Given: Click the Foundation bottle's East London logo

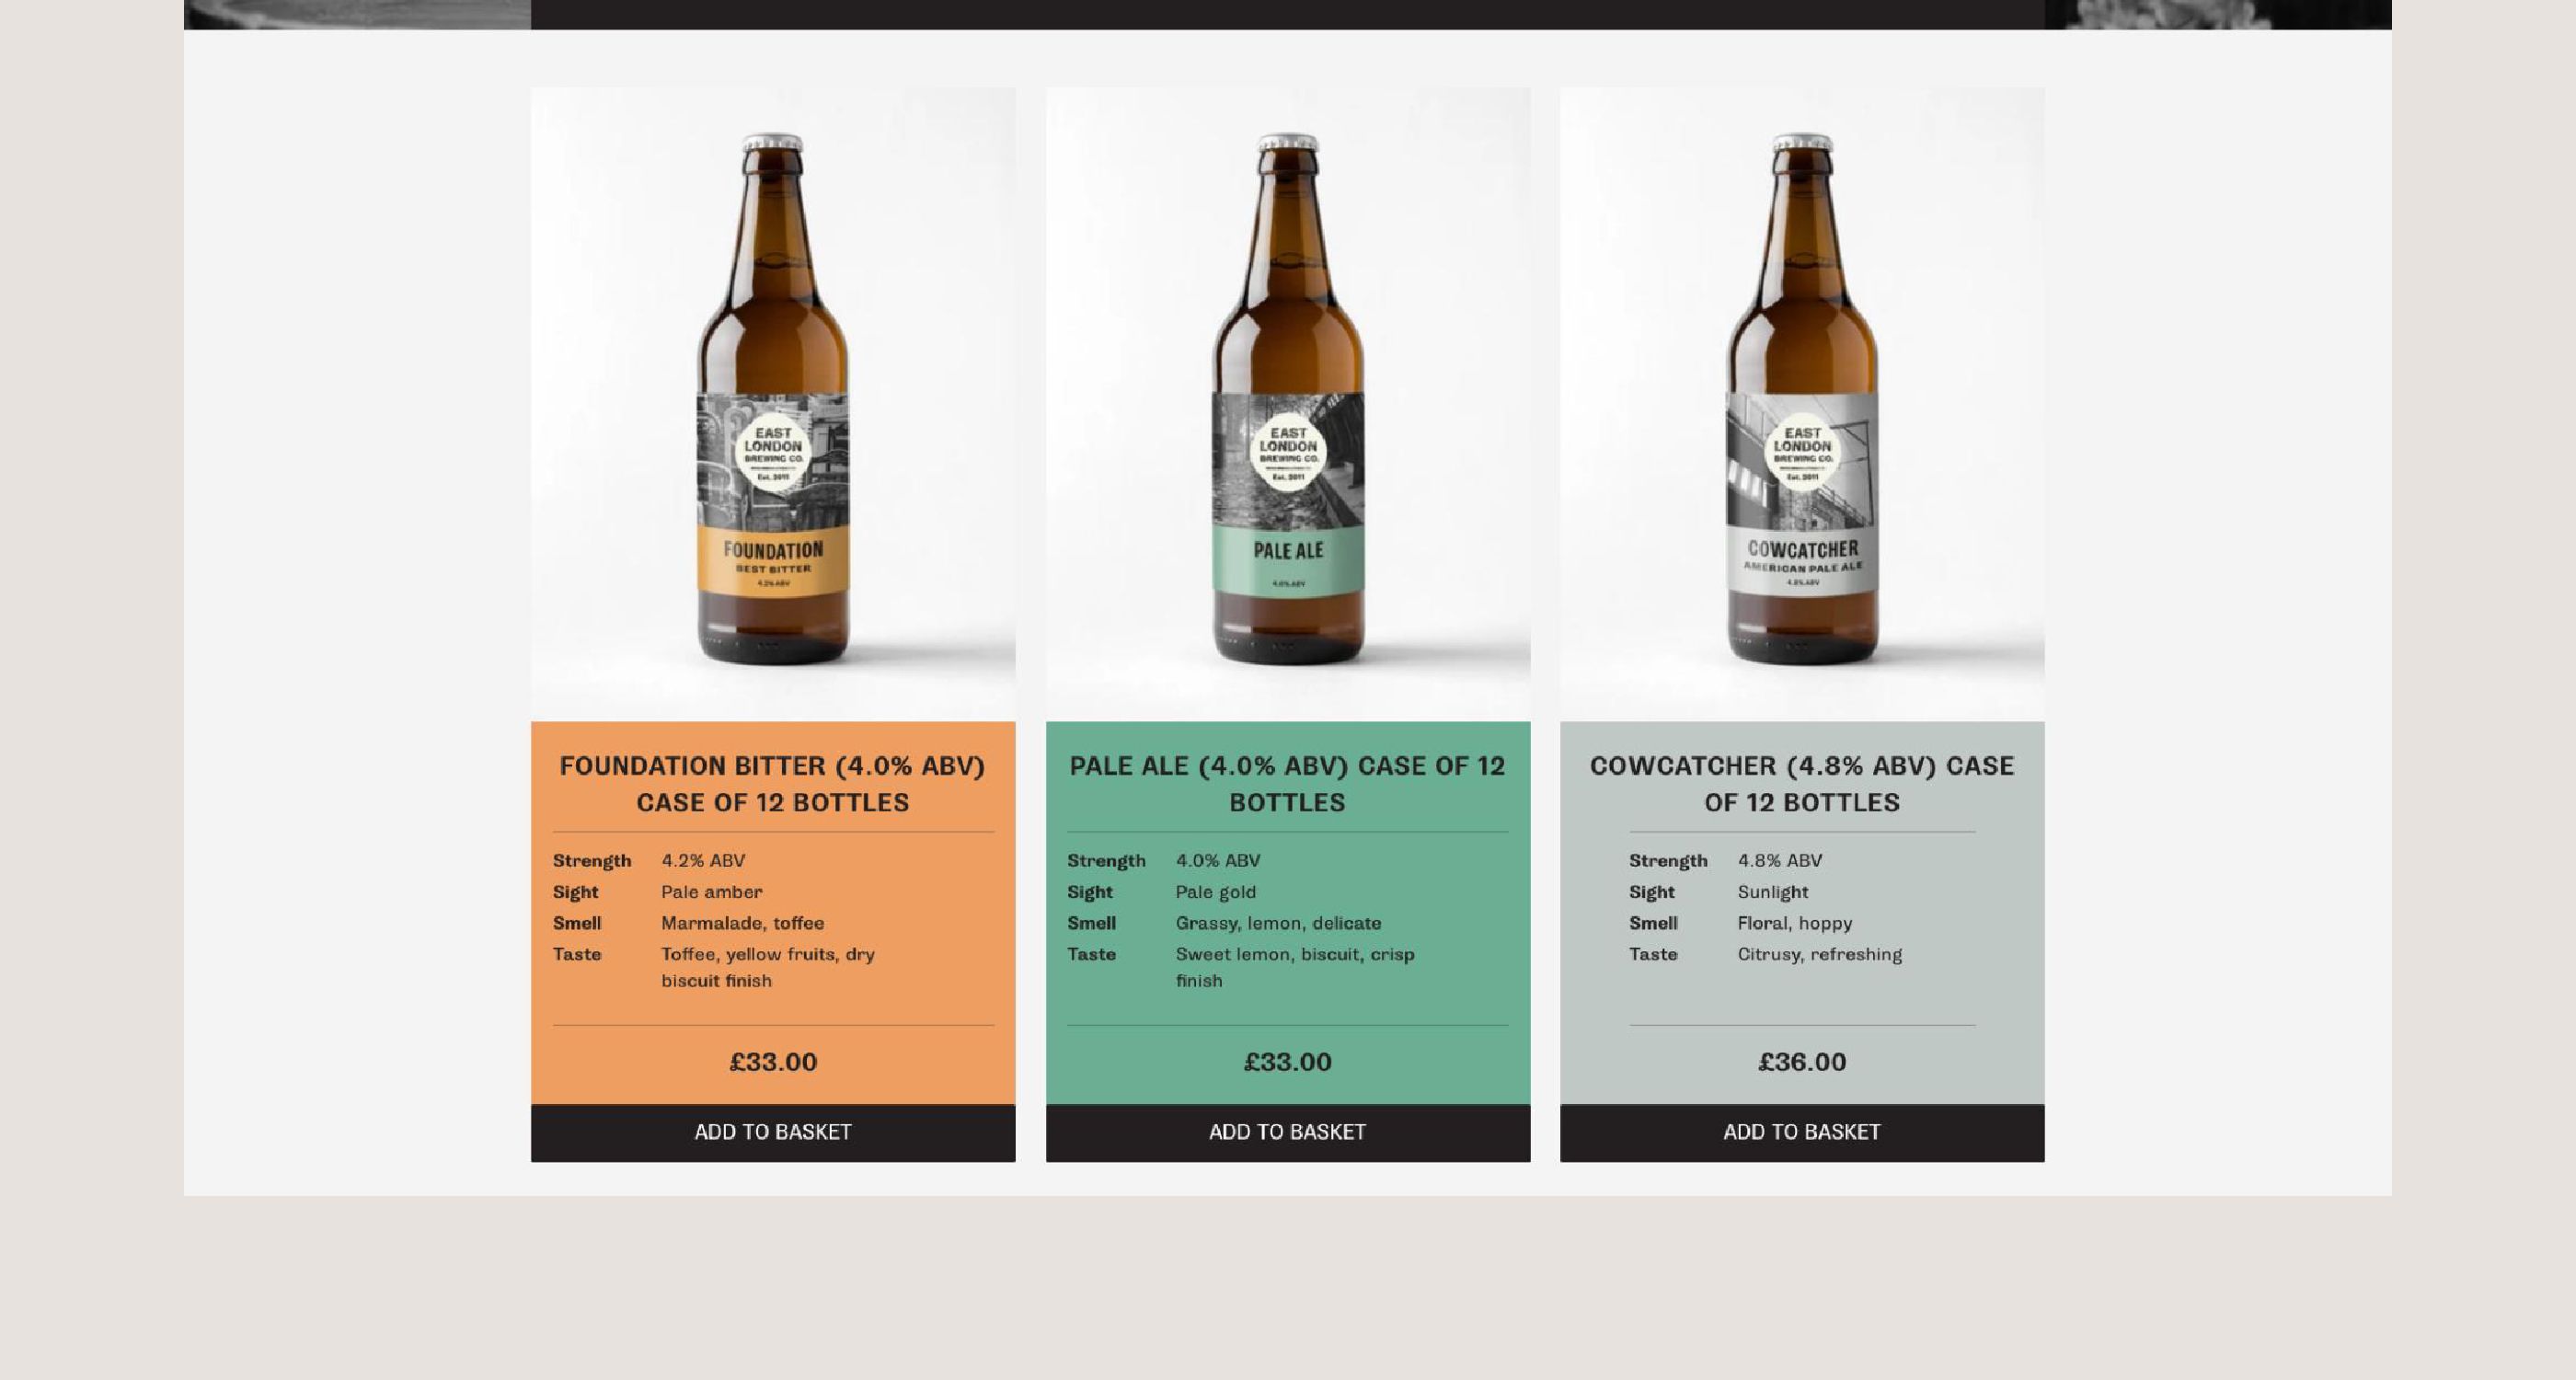Looking at the screenshot, I should [x=773, y=450].
